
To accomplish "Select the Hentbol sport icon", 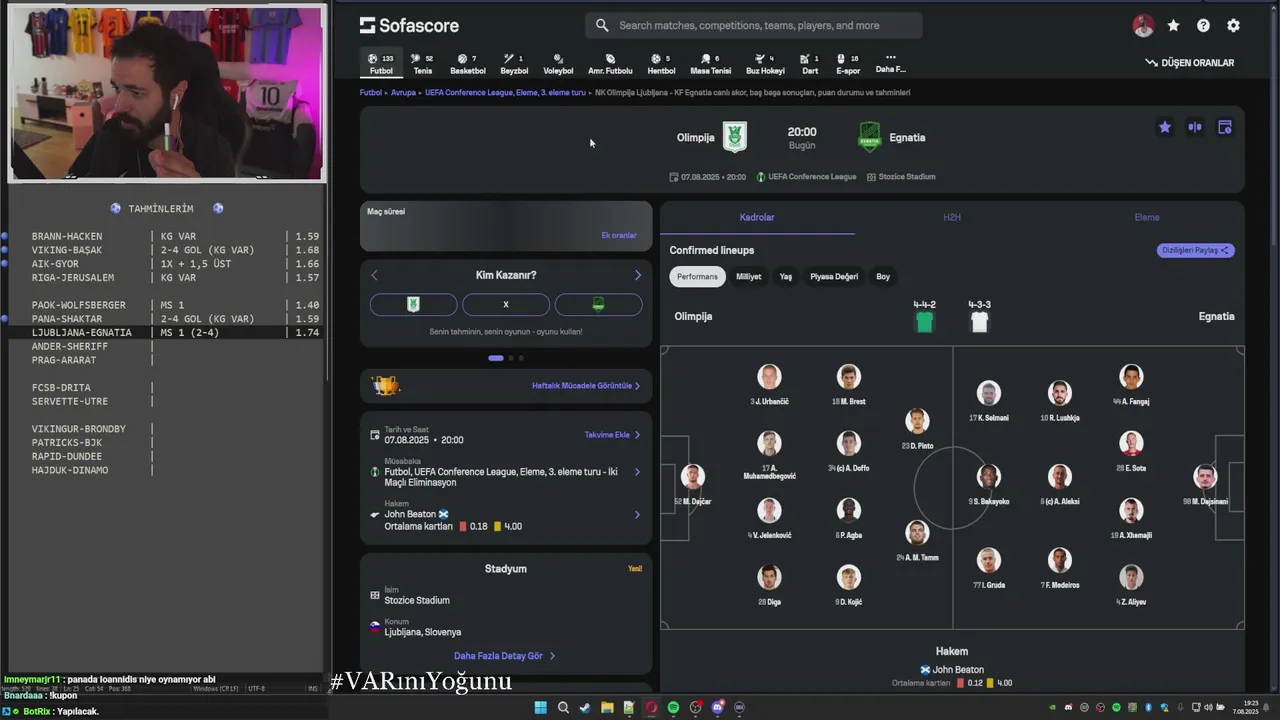I will pyautogui.click(x=661, y=64).
